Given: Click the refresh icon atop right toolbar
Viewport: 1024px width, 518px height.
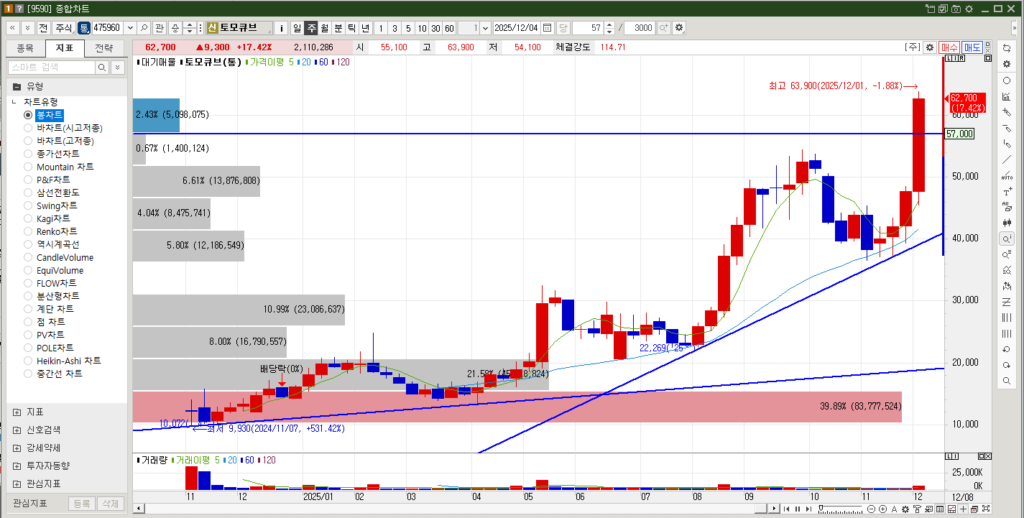Looking at the screenshot, I should click(1007, 47).
